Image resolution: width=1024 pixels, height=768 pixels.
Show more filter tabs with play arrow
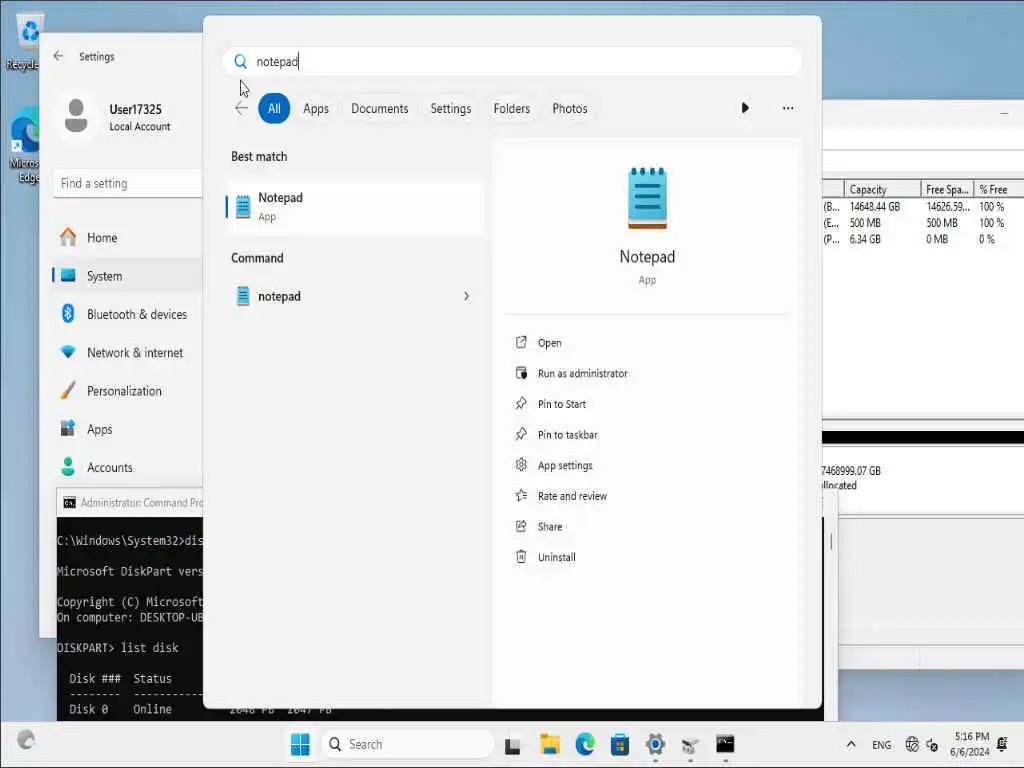click(x=745, y=108)
